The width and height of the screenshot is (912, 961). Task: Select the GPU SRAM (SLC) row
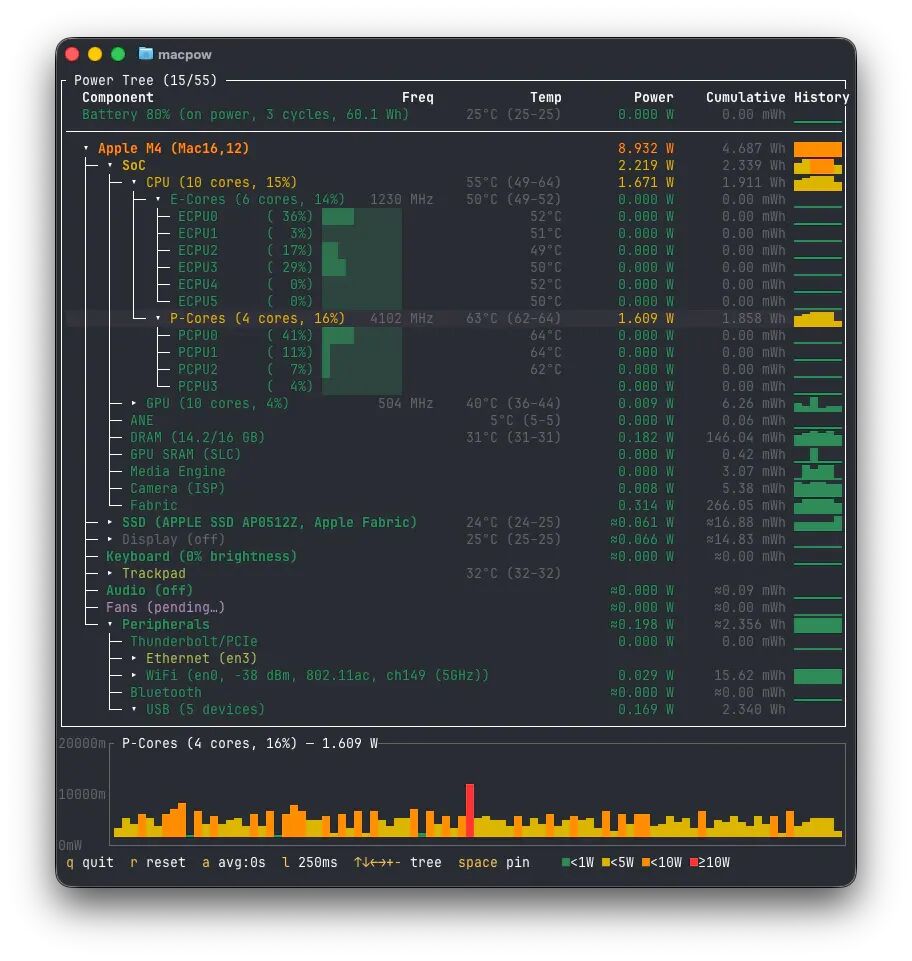pos(454,455)
